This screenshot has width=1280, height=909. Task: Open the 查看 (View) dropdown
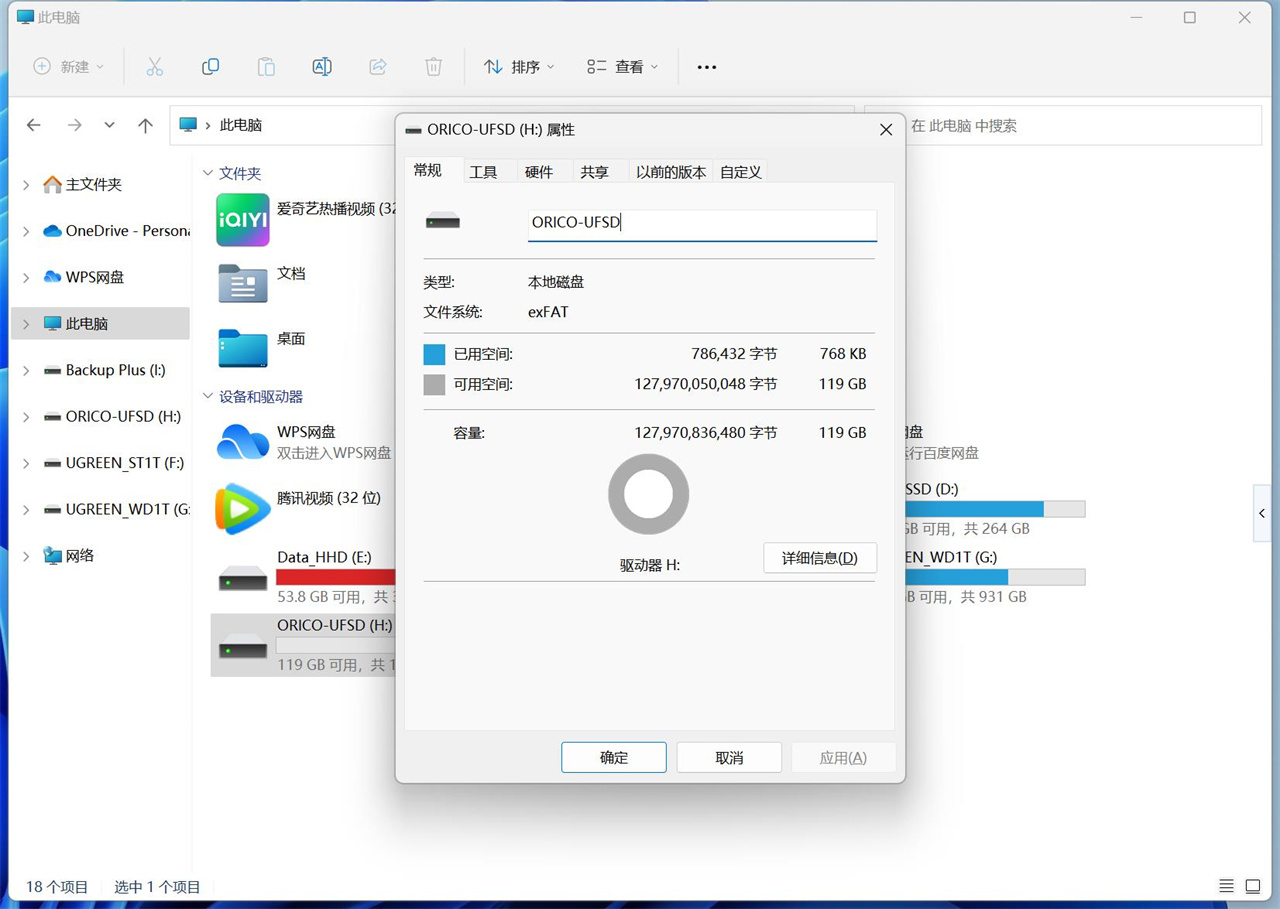tap(622, 67)
